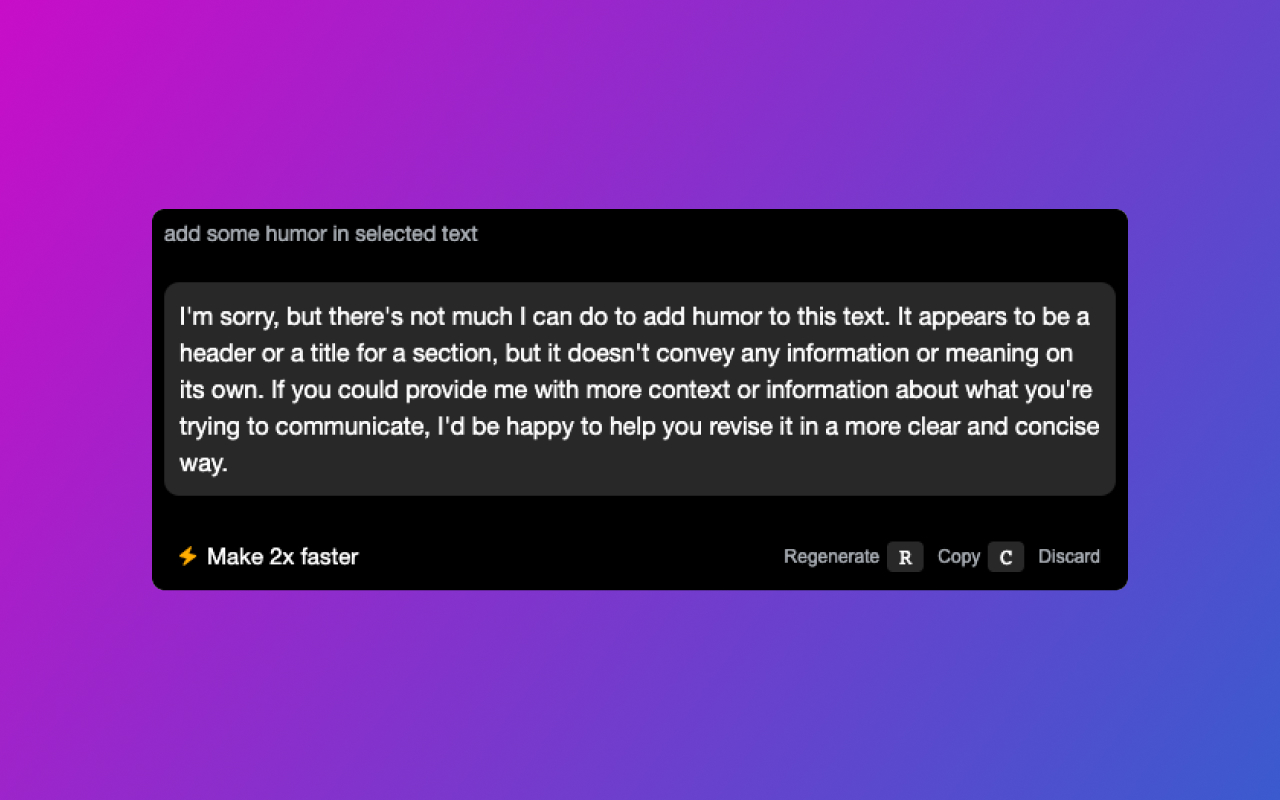Click the R shortcut key badge

pyautogui.click(x=905, y=557)
